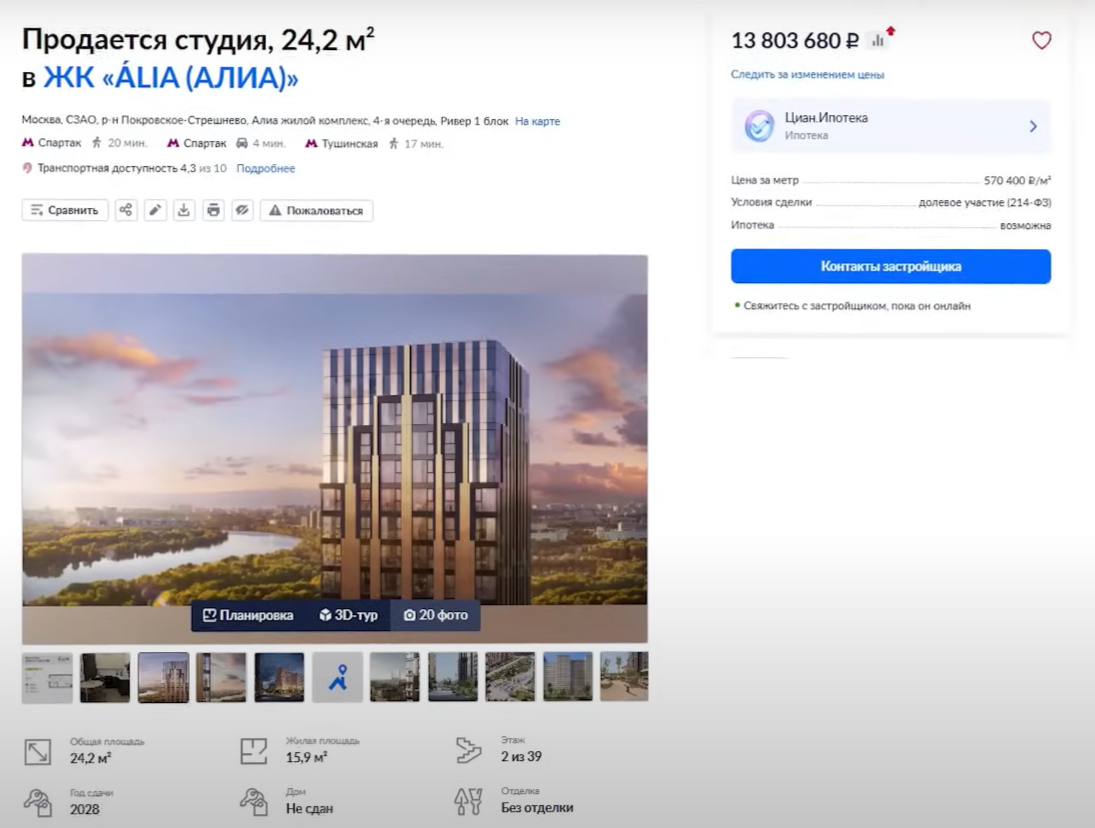Click the print listing icon
The image size is (1095, 828).
point(212,210)
